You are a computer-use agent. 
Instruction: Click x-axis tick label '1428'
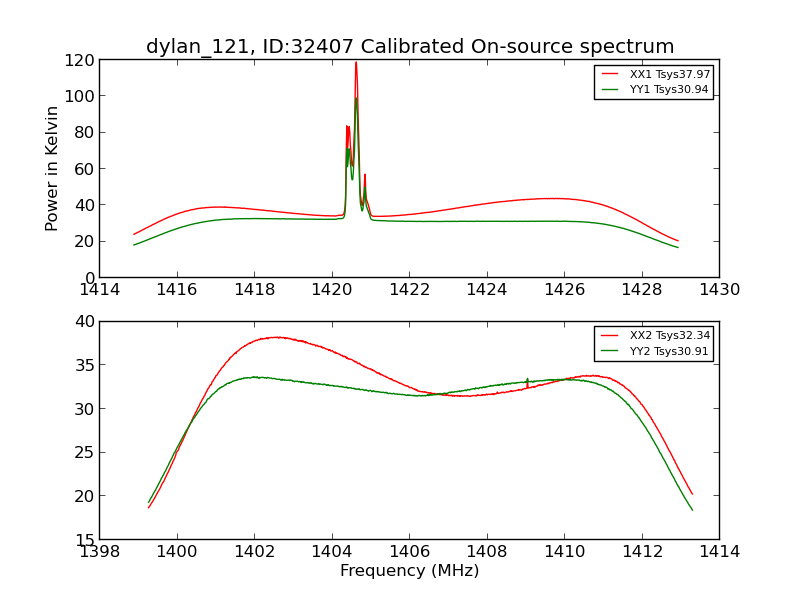pyautogui.click(x=642, y=290)
